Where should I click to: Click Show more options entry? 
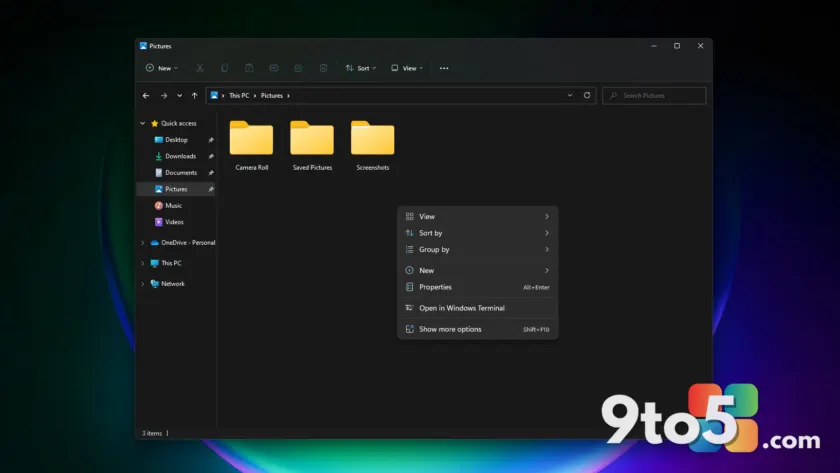click(x=477, y=329)
